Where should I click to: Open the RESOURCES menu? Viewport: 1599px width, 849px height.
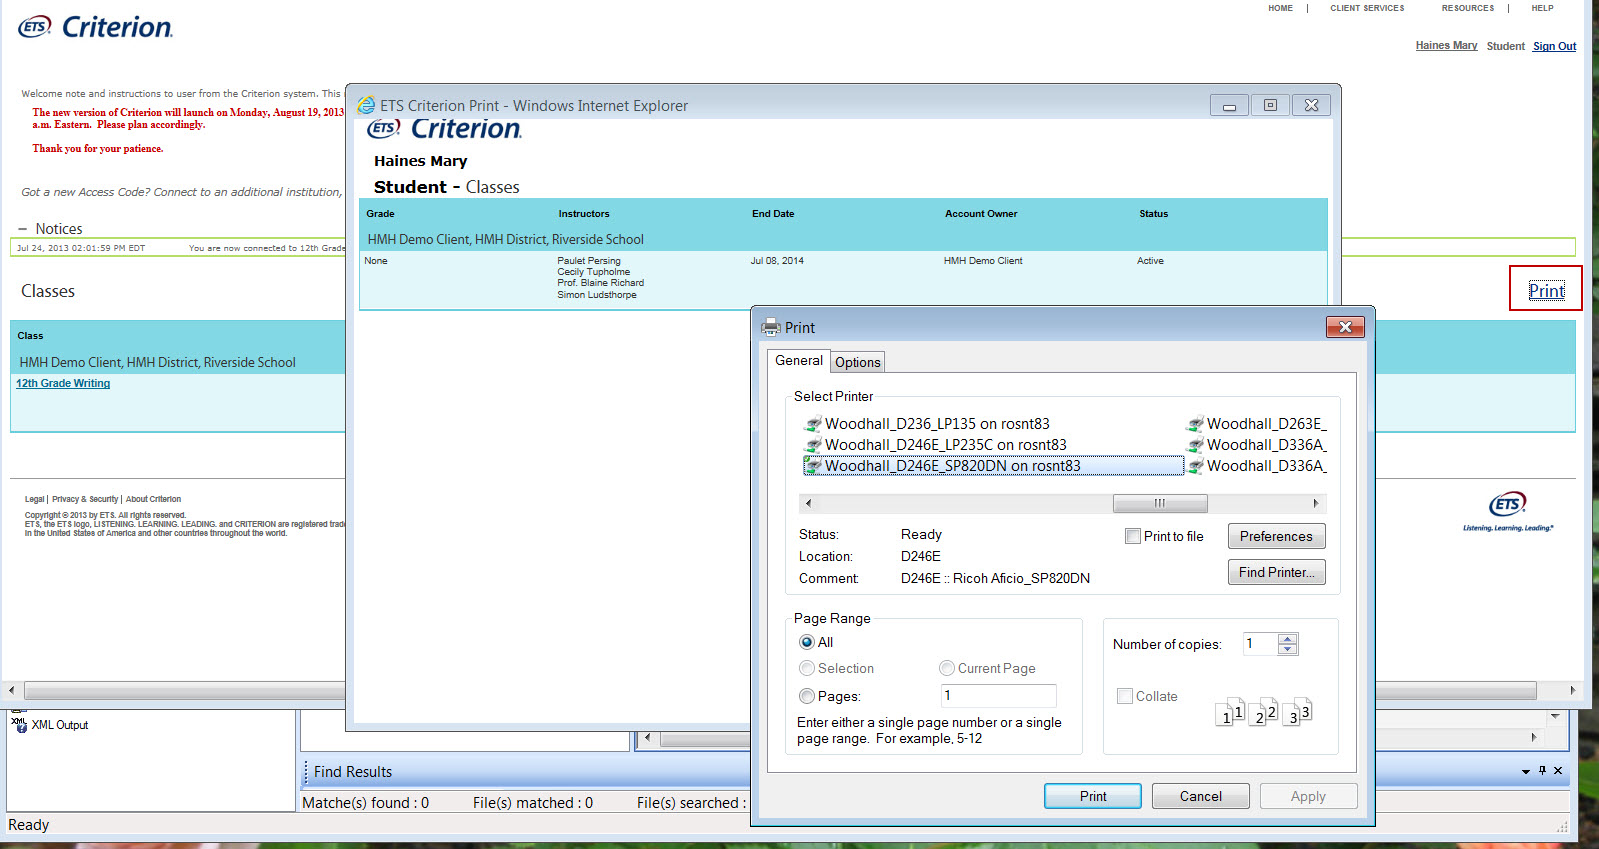click(1467, 8)
